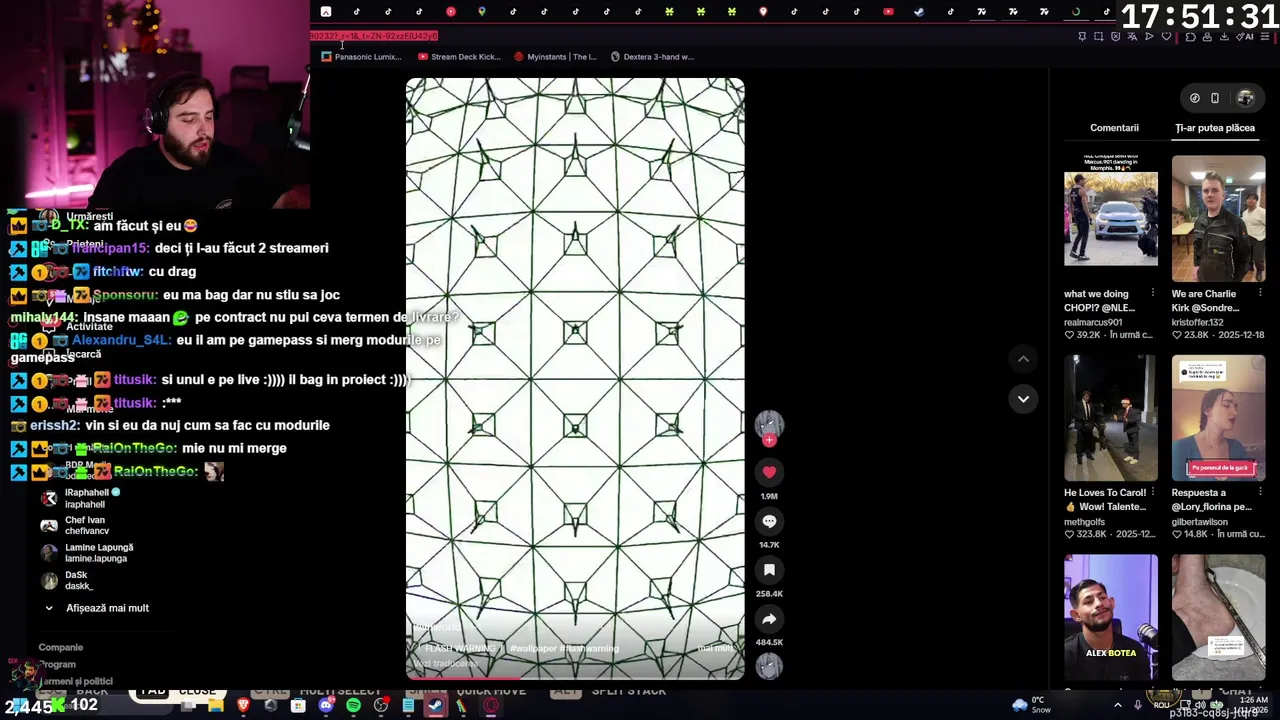
Task: Open the Panasonic Lumix bookmark
Action: click(x=361, y=57)
